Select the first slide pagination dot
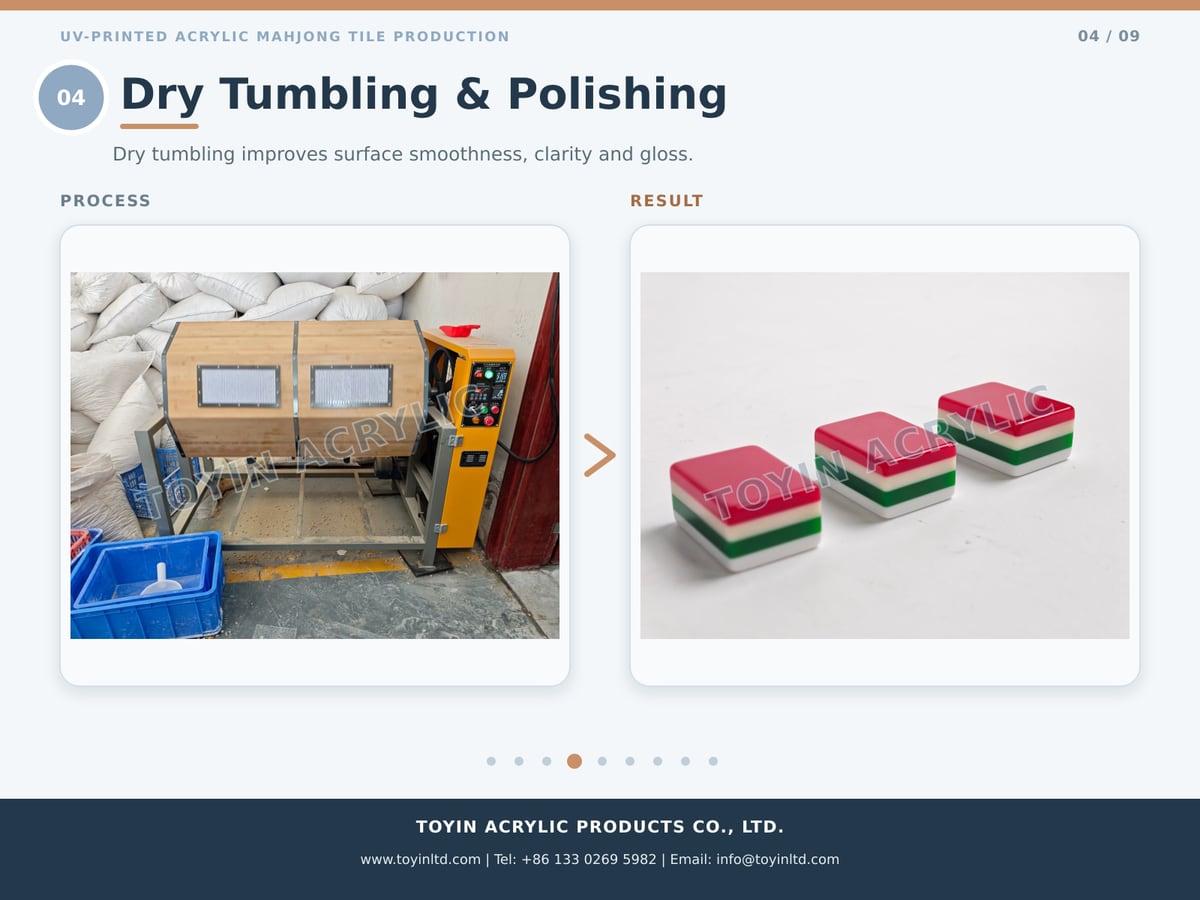 [x=491, y=761]
